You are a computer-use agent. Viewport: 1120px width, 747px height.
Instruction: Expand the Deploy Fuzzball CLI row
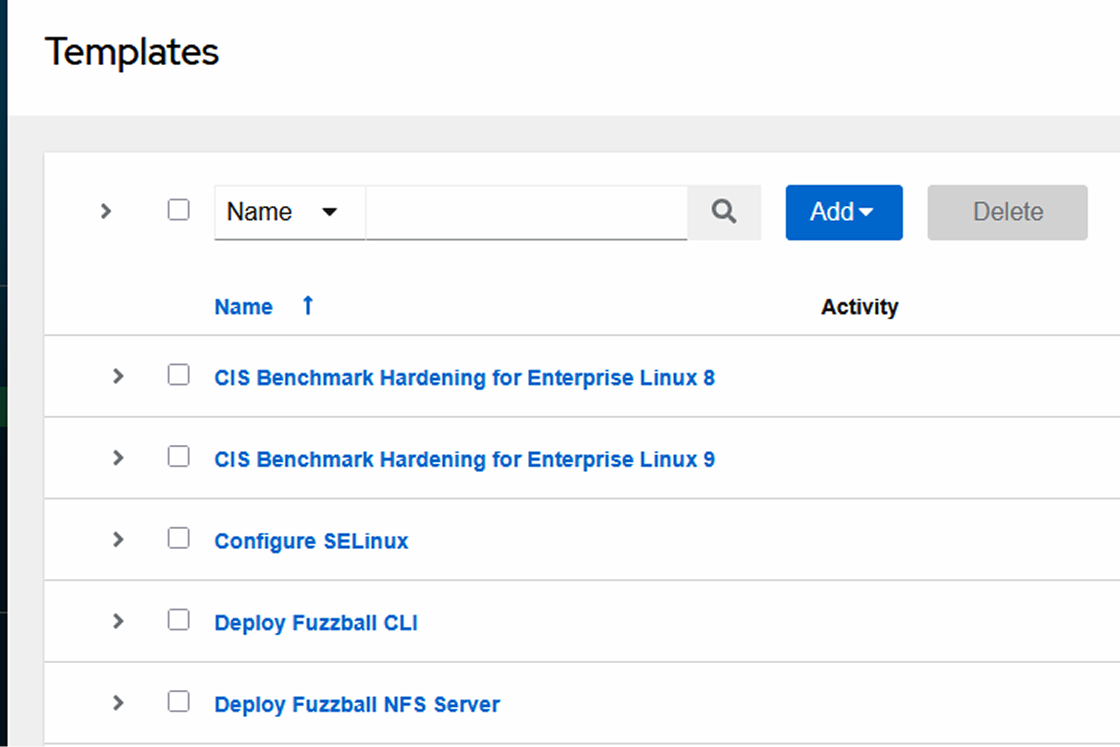[118, 622]
